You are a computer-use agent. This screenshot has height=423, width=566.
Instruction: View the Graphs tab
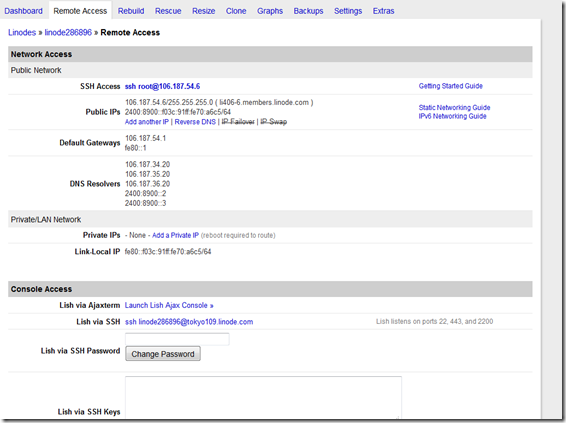pos(270,11)
